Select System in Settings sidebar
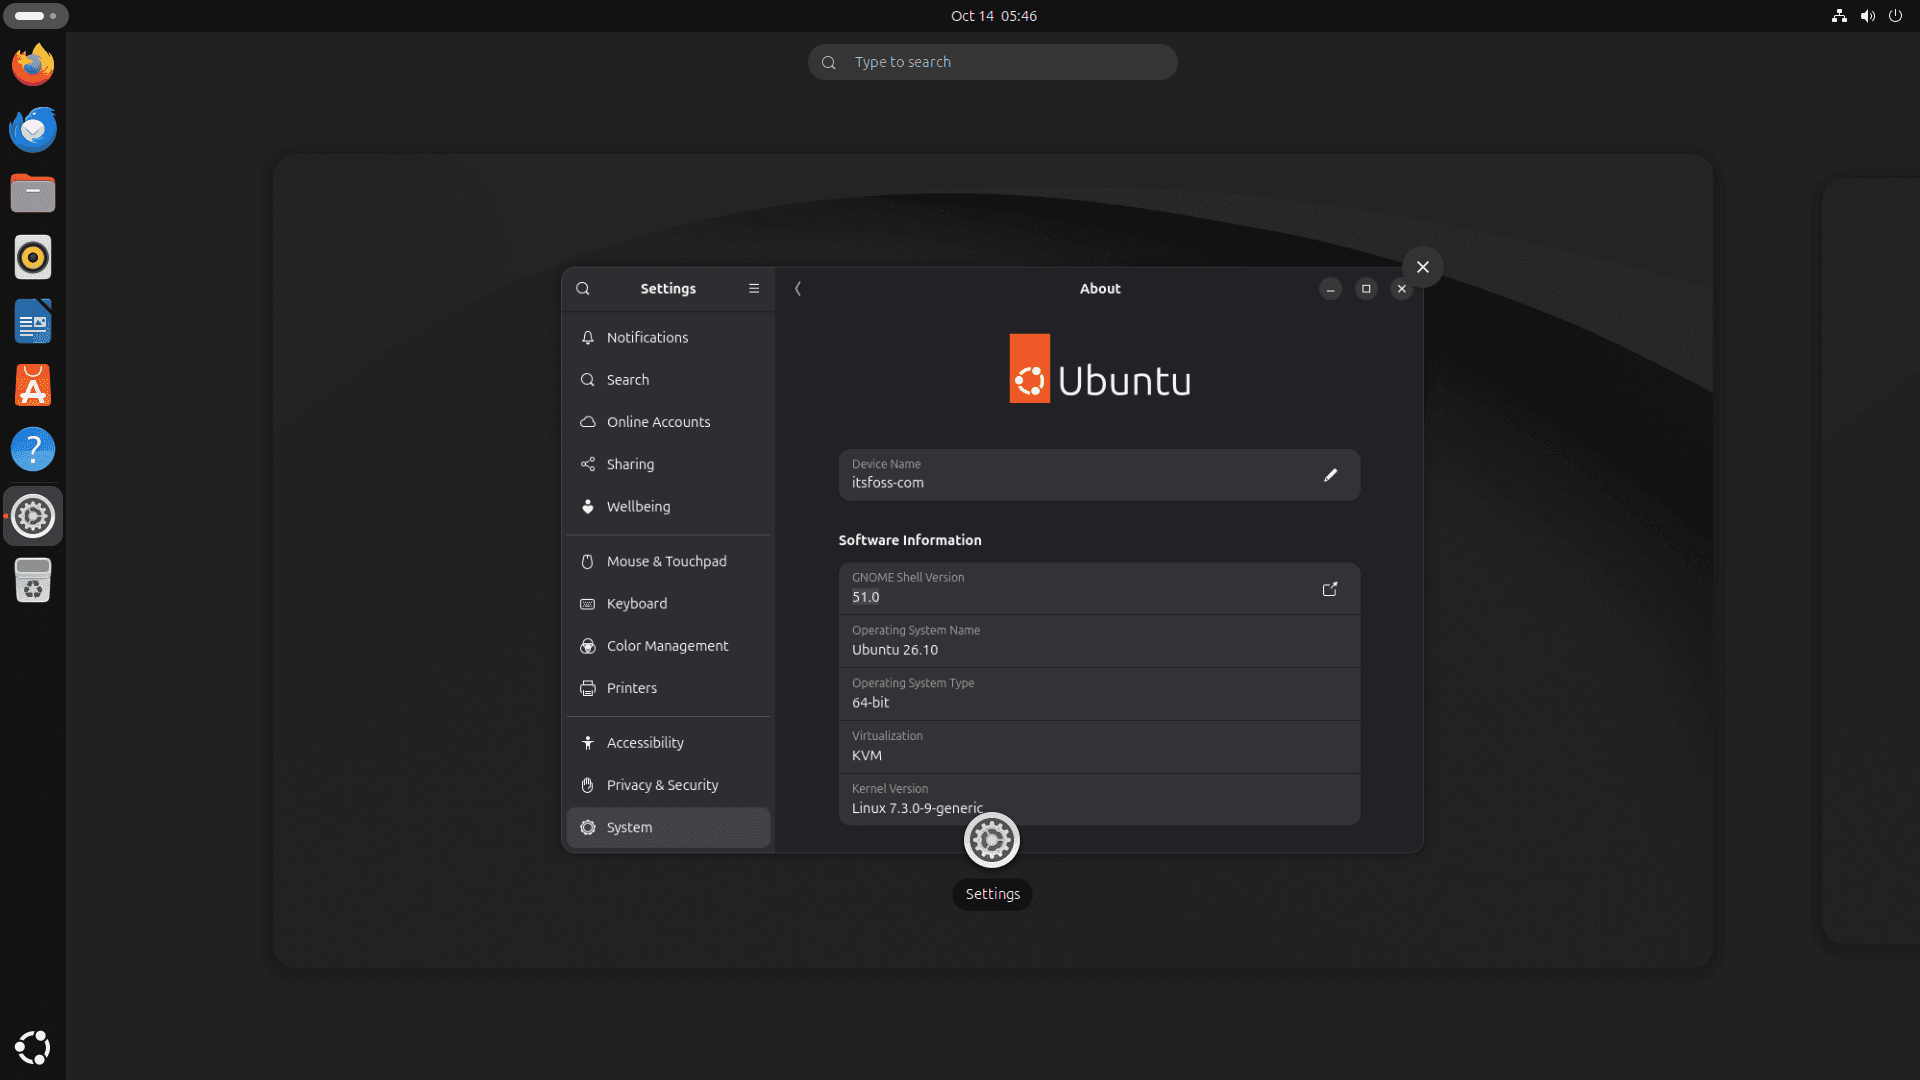Viewport: 1920px width, 1080px height. tap(668, 828)
